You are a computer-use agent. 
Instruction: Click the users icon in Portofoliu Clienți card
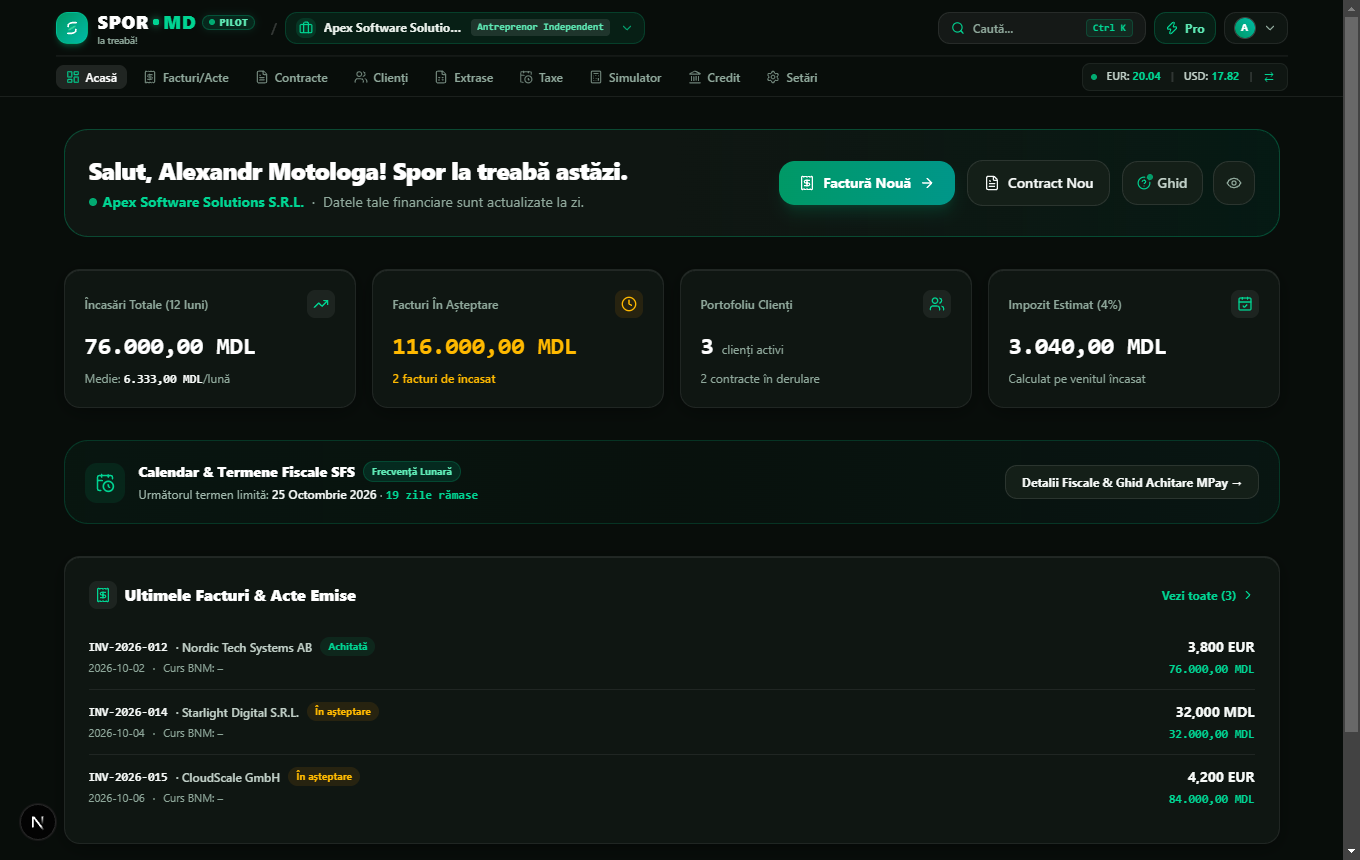(x=937, y=304)
